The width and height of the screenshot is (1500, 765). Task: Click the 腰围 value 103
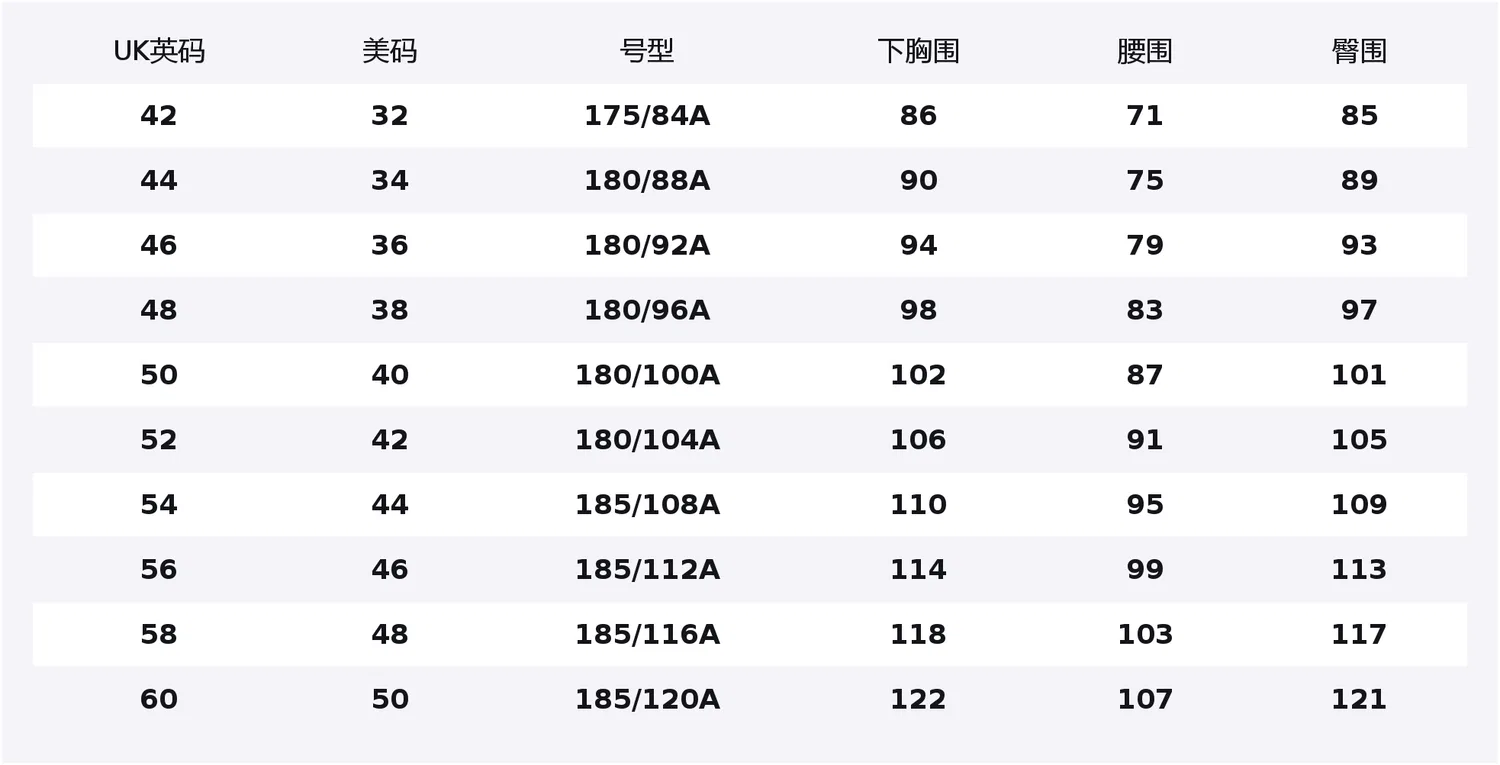click(1145, 634)
